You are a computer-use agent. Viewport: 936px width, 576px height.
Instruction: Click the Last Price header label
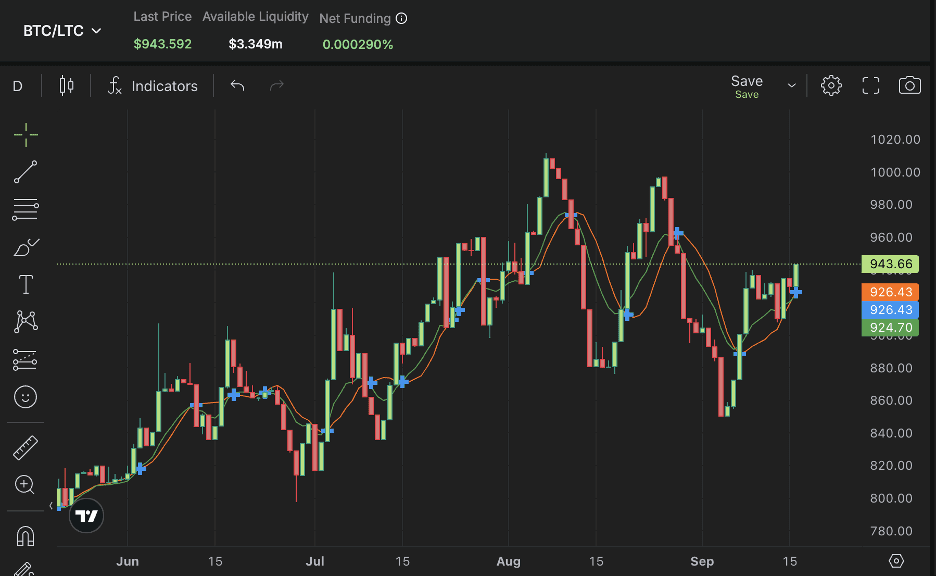(162, 17)
